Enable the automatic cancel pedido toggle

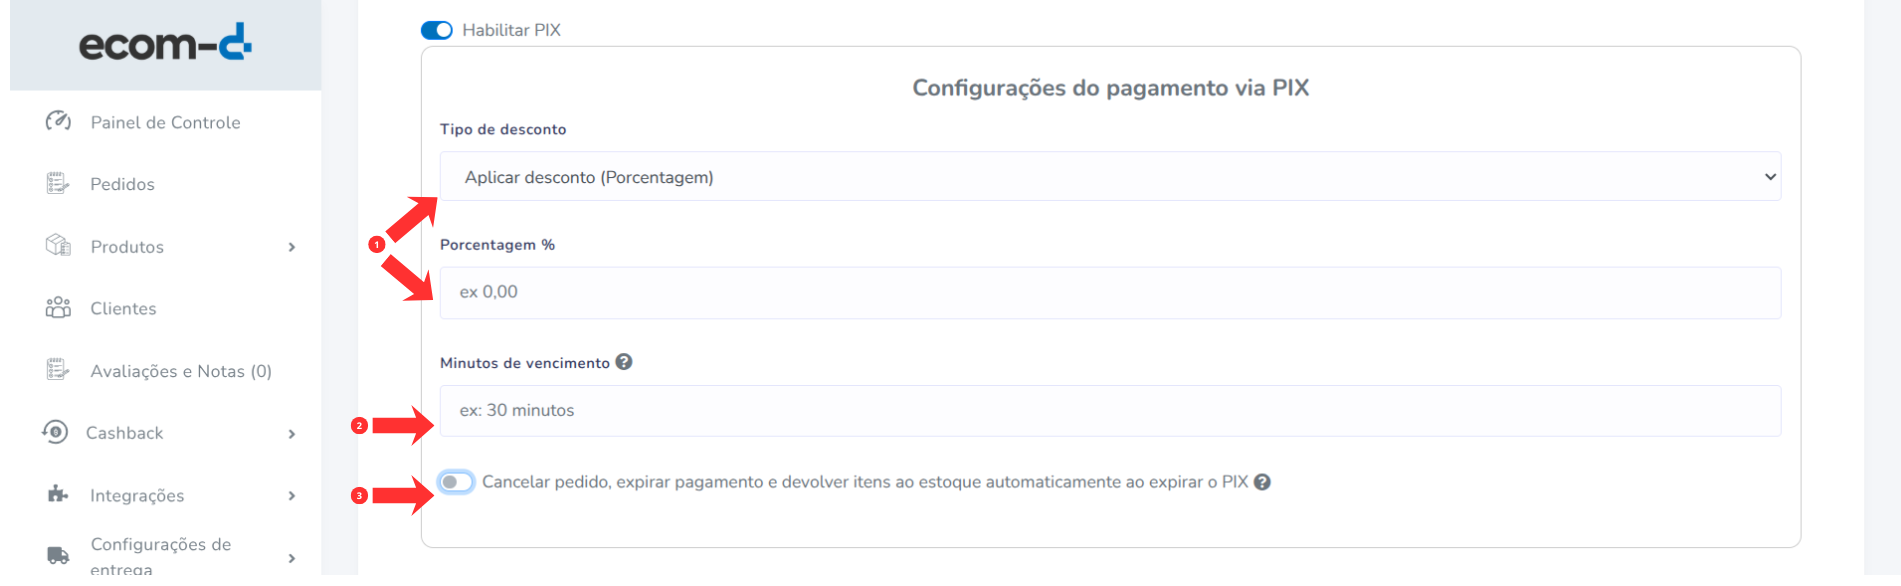click(x=456, y=482)
